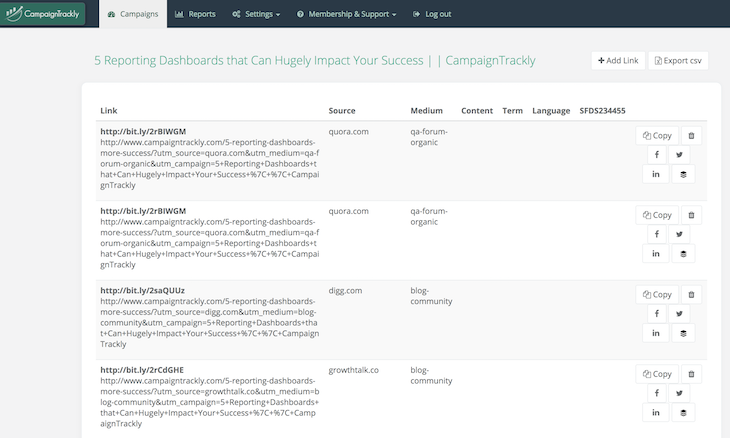
Task: Share digg.com link on LinkedIn
Action: tap(656, 333)
